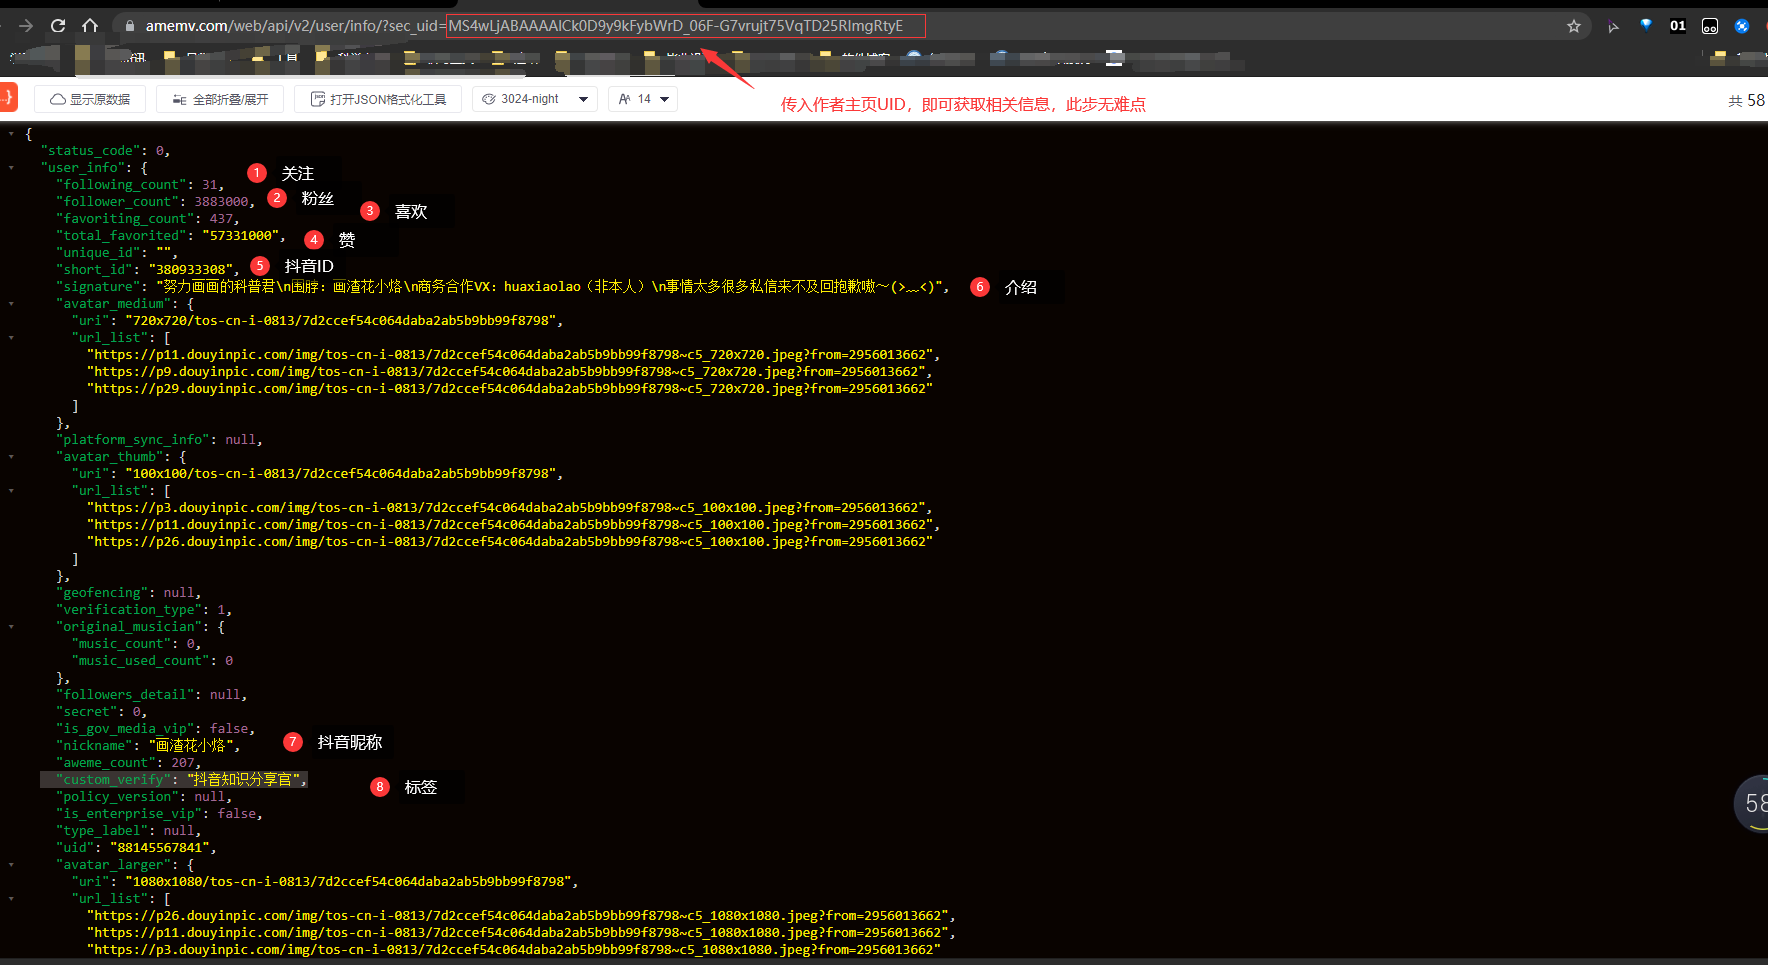Click the 全部折叠/展开 button

(219, 99)
